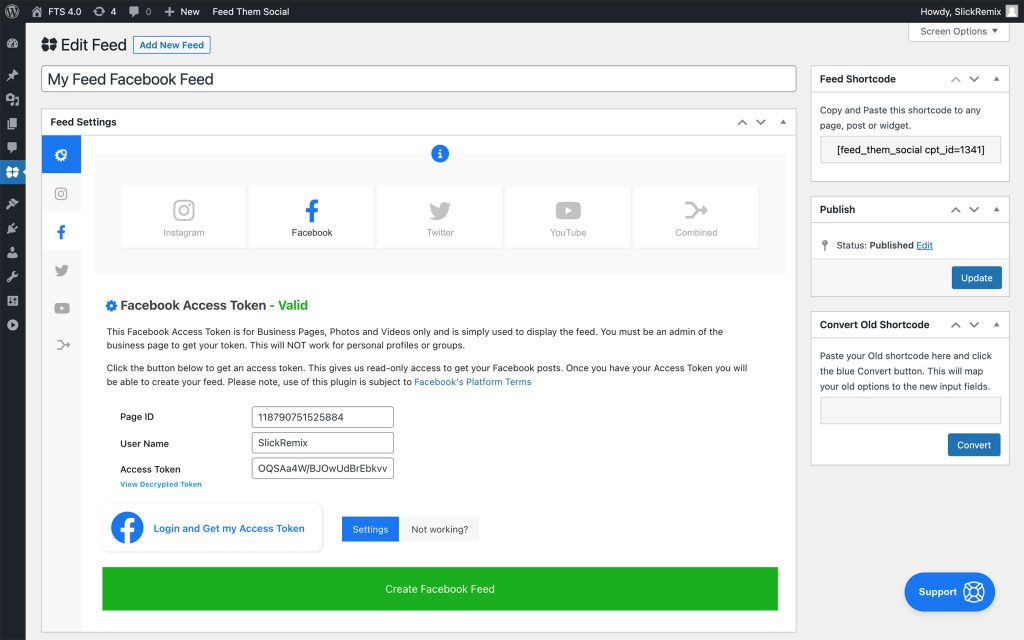Move the Feed Shortcode panel up
Viewport: 1024px width, 640px height.
tap(955, 79)
